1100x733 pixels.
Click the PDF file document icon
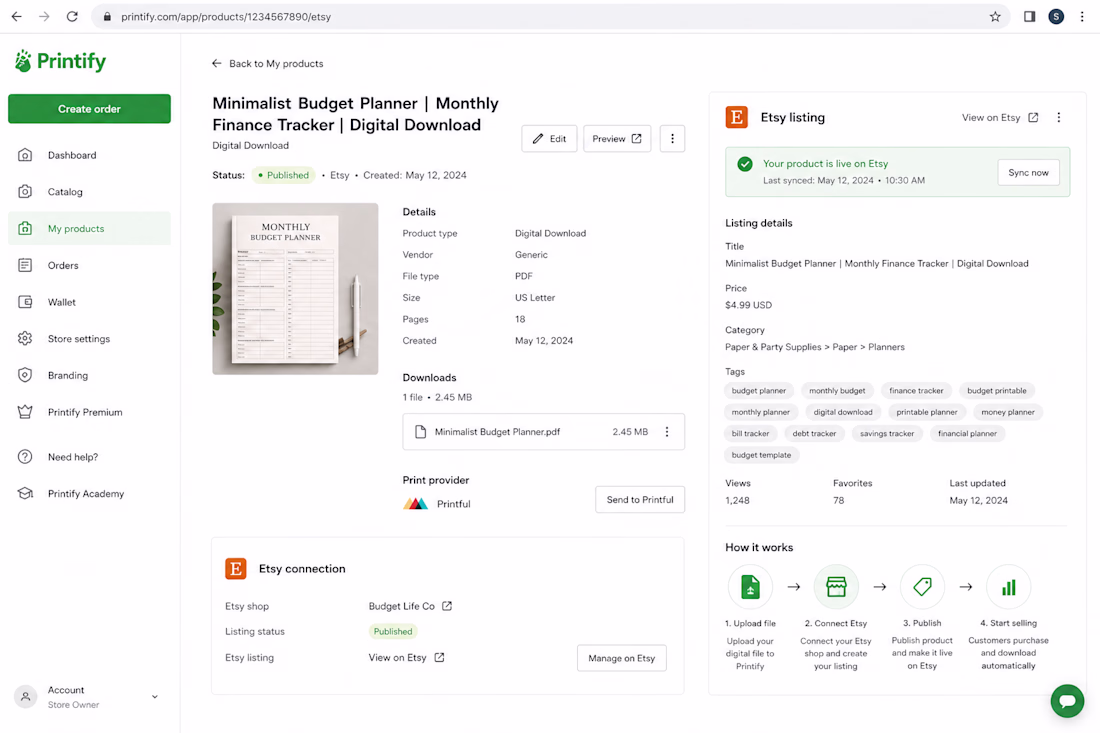pos(420,432)
